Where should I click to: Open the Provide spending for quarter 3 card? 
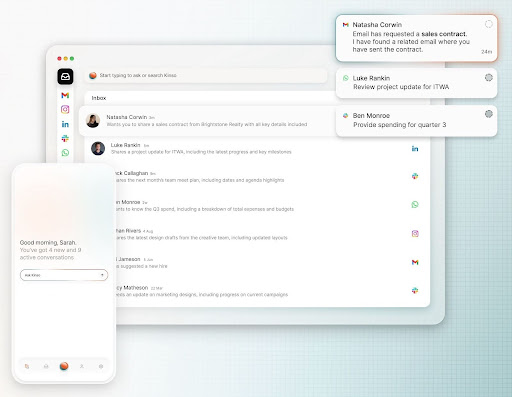[x=416, y=121]
